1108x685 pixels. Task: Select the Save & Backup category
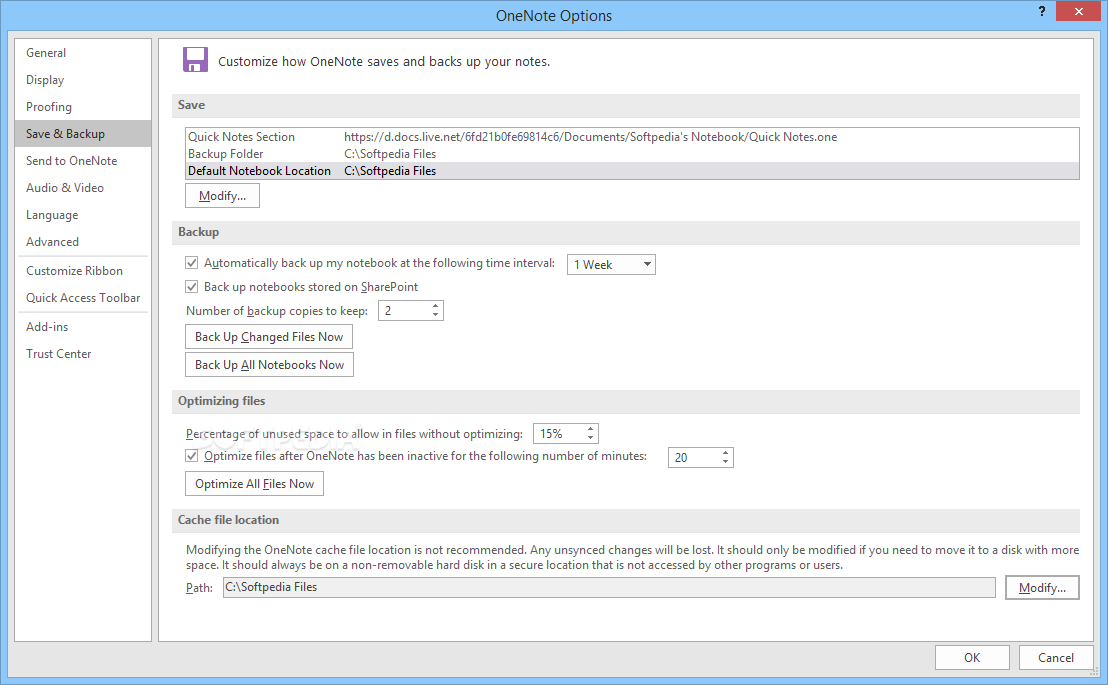pos(83,134)
